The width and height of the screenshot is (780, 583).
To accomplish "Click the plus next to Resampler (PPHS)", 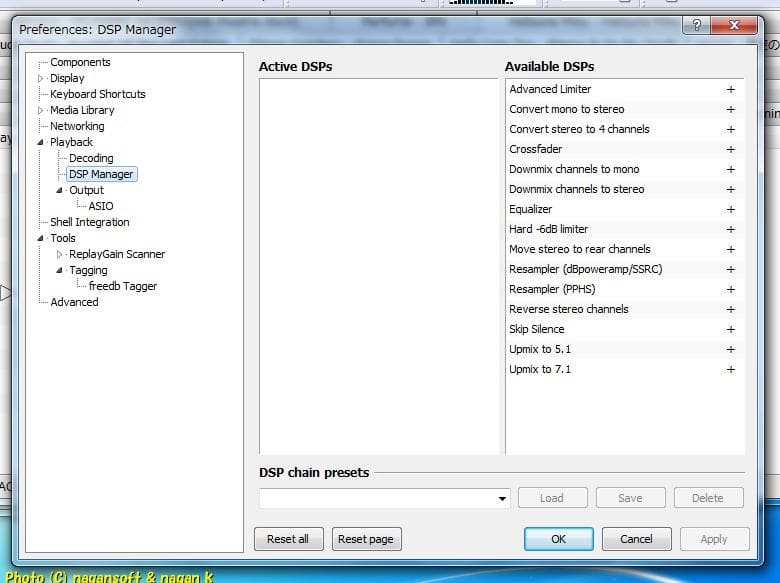I will pyautogui.click(x=730, y=289).
